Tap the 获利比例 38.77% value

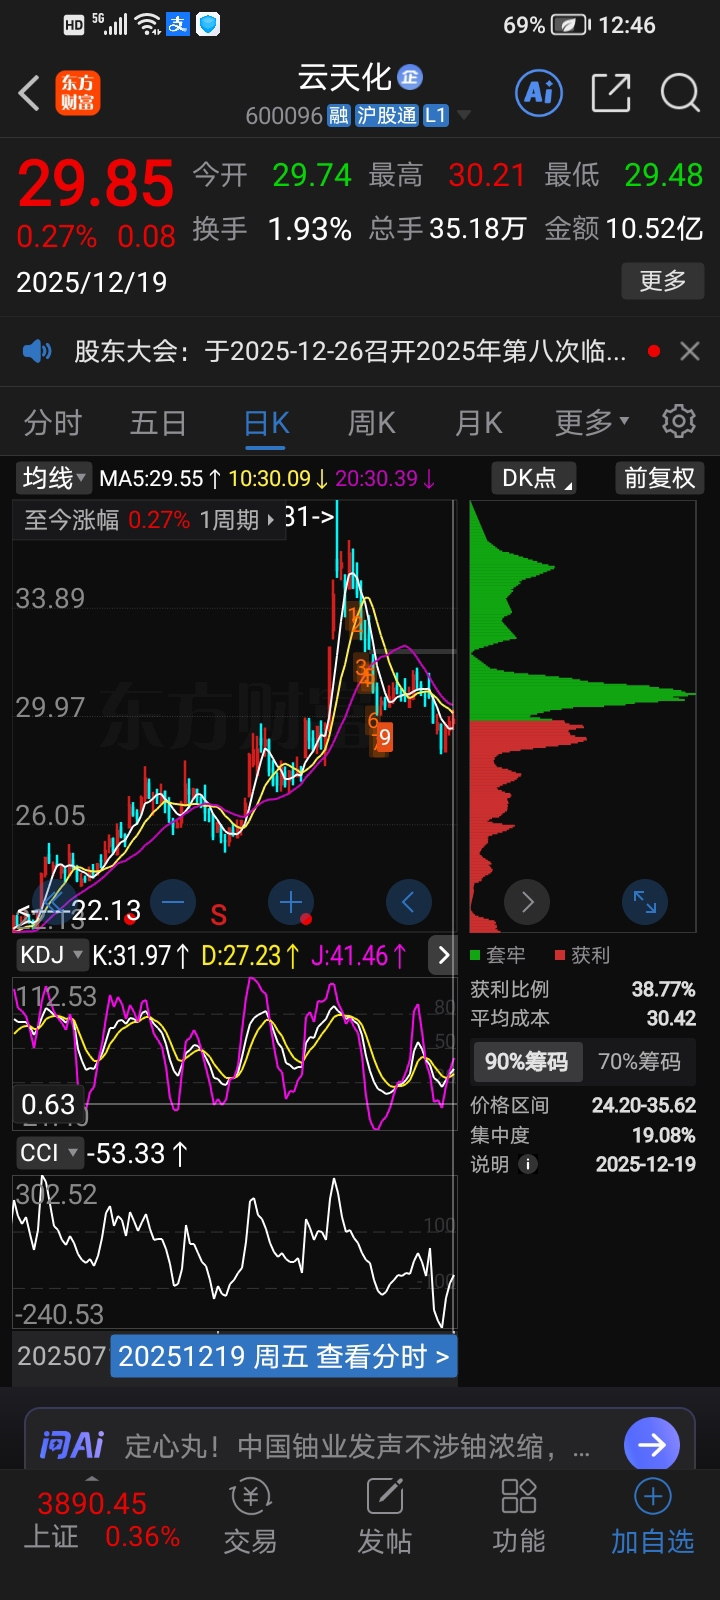click(664, 989)
